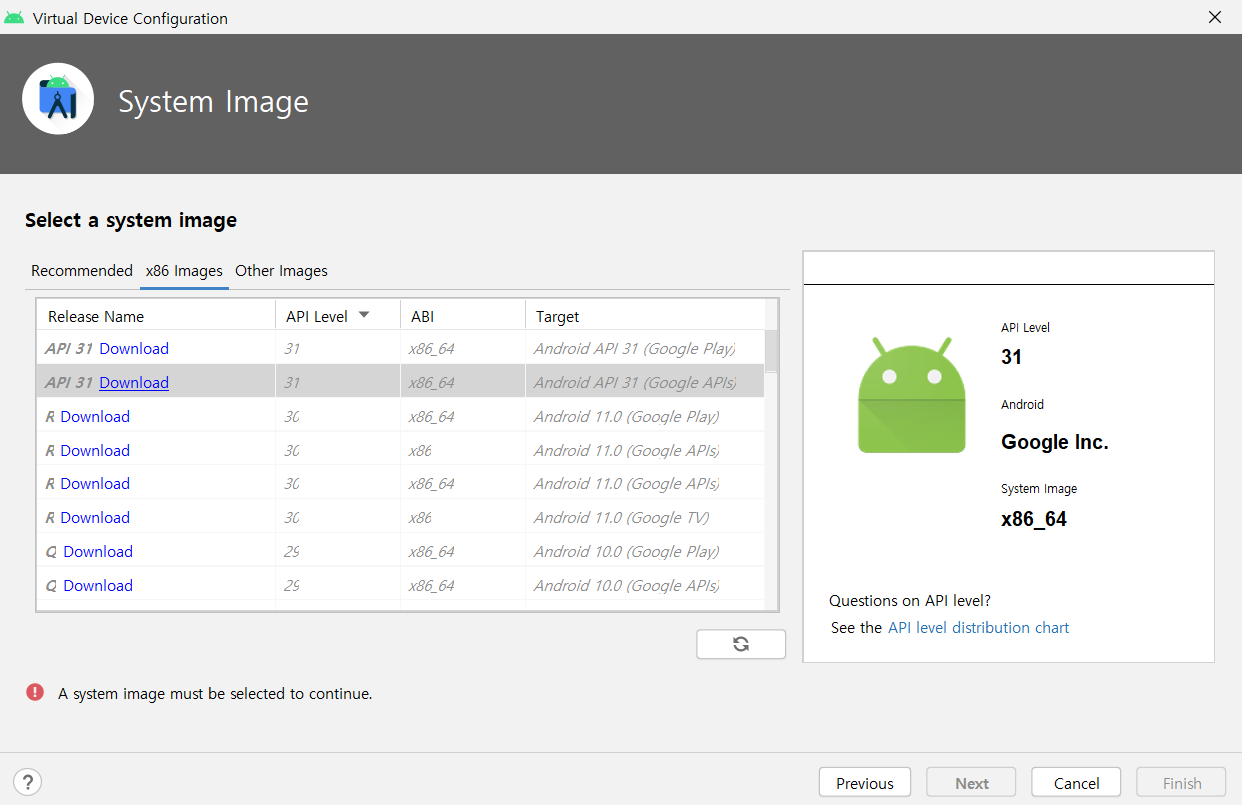
Task: Open help via the question mark icon
Action: [28, 782]
